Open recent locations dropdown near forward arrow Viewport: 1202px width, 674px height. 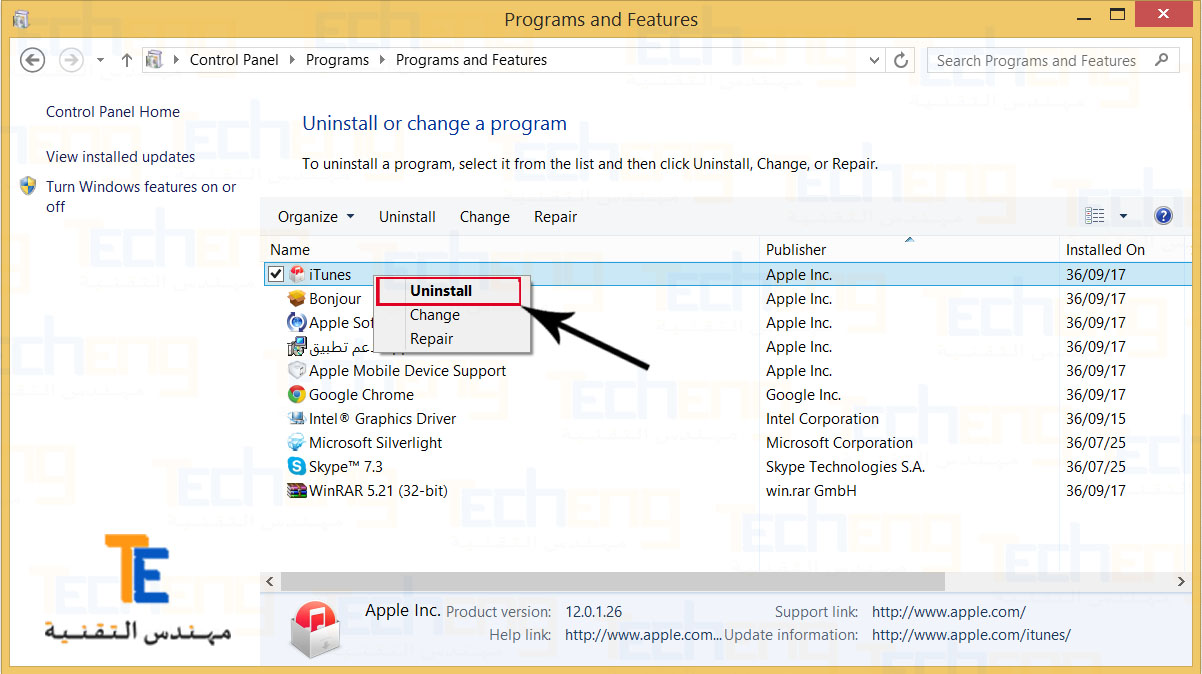101,60
